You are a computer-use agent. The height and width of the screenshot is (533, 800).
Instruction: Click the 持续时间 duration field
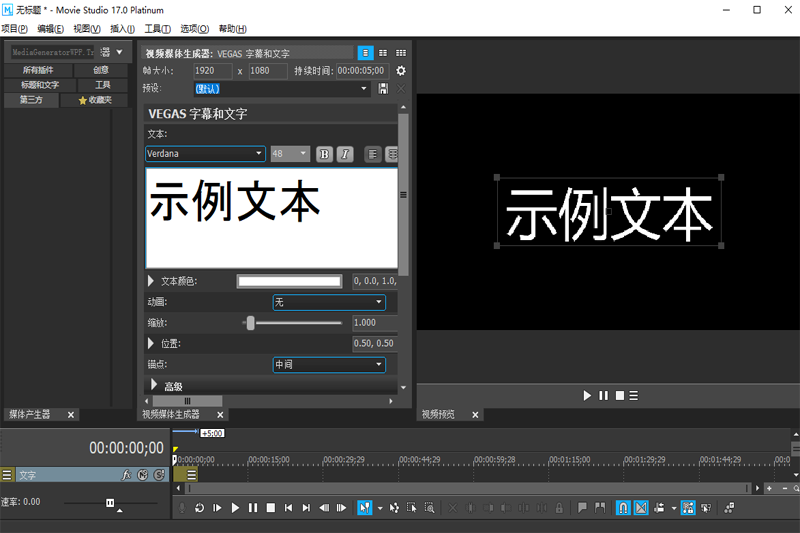click(363, 71)
